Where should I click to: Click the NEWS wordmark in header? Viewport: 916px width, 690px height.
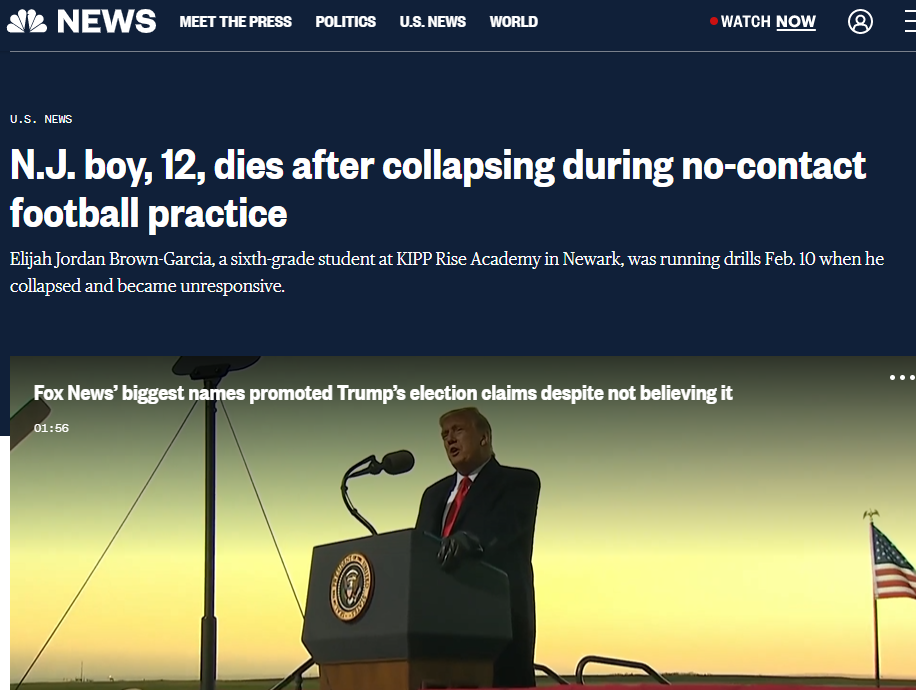106,22
